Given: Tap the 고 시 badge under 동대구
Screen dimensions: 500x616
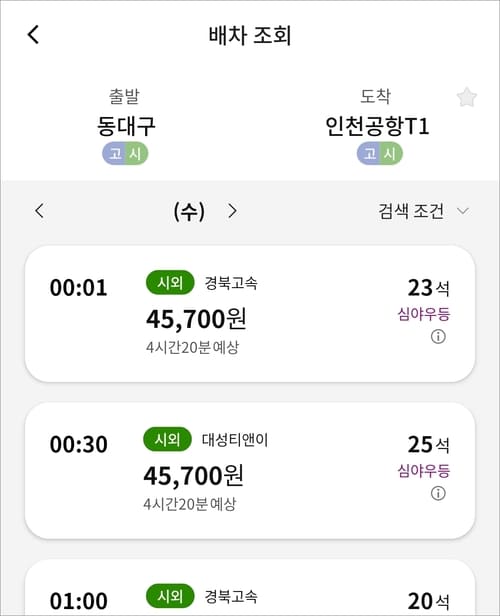Looking at the screenshot, I should pyautogui.click(x=125, y=153).
